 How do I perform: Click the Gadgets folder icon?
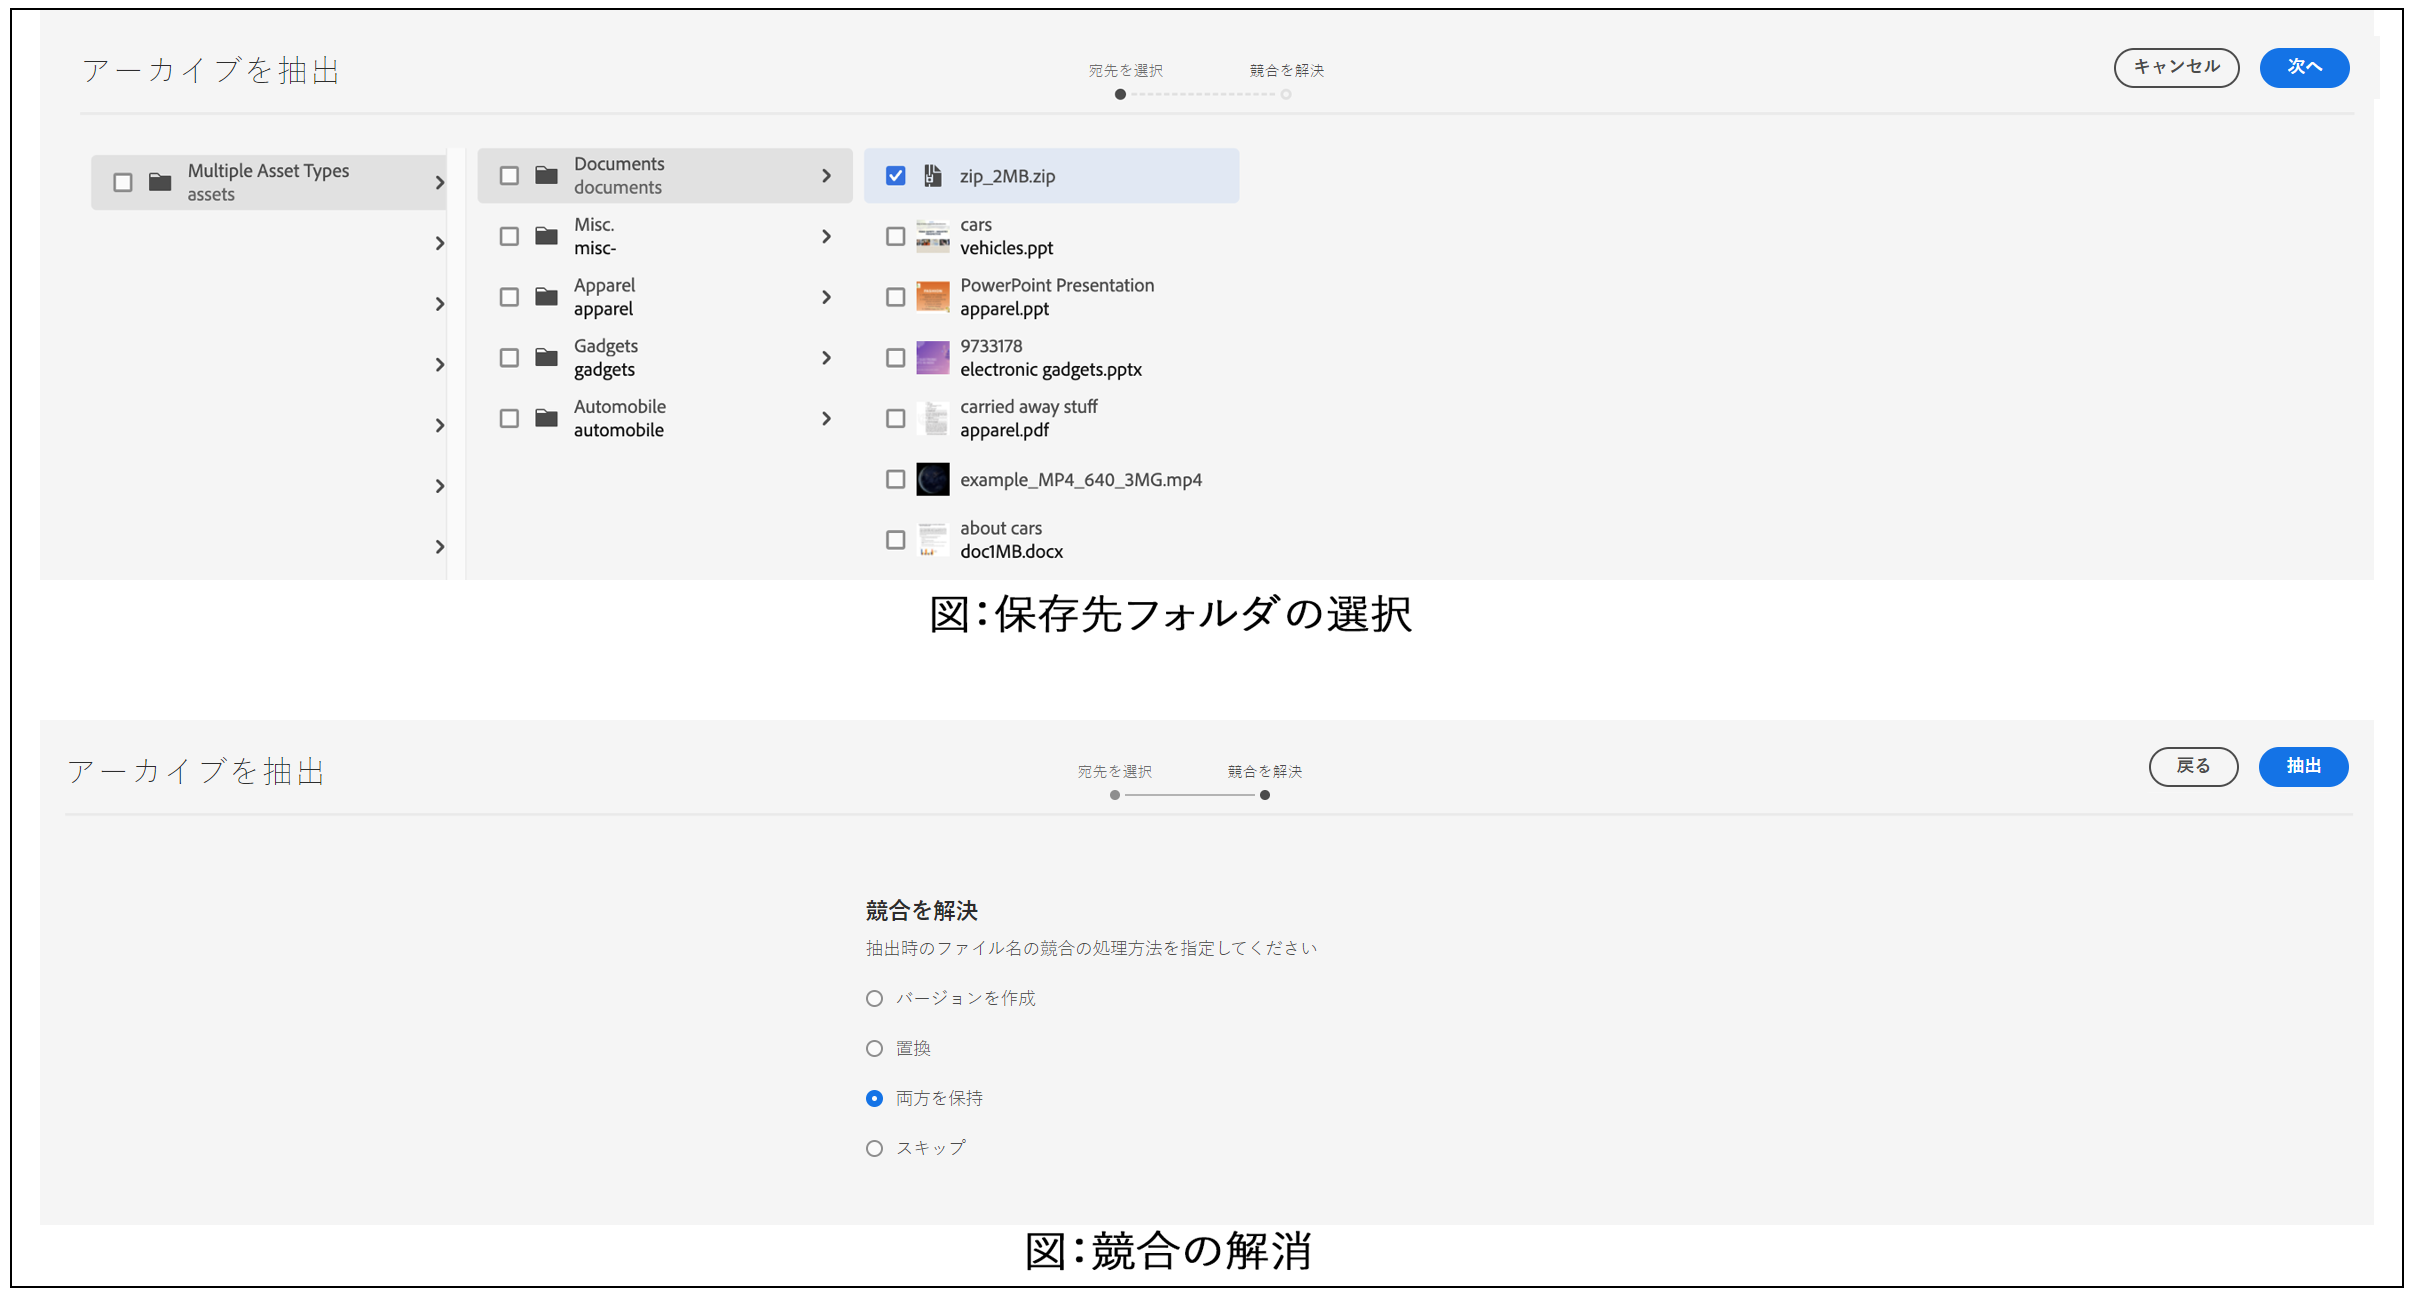[x=546, y=358]
